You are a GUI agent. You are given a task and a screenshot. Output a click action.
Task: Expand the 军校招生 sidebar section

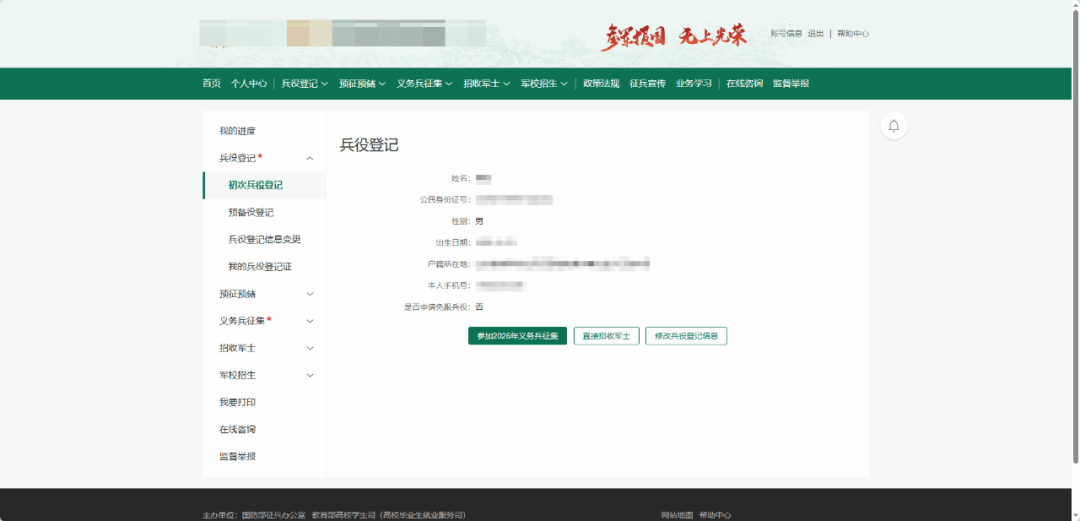click(x=310, y=375)
